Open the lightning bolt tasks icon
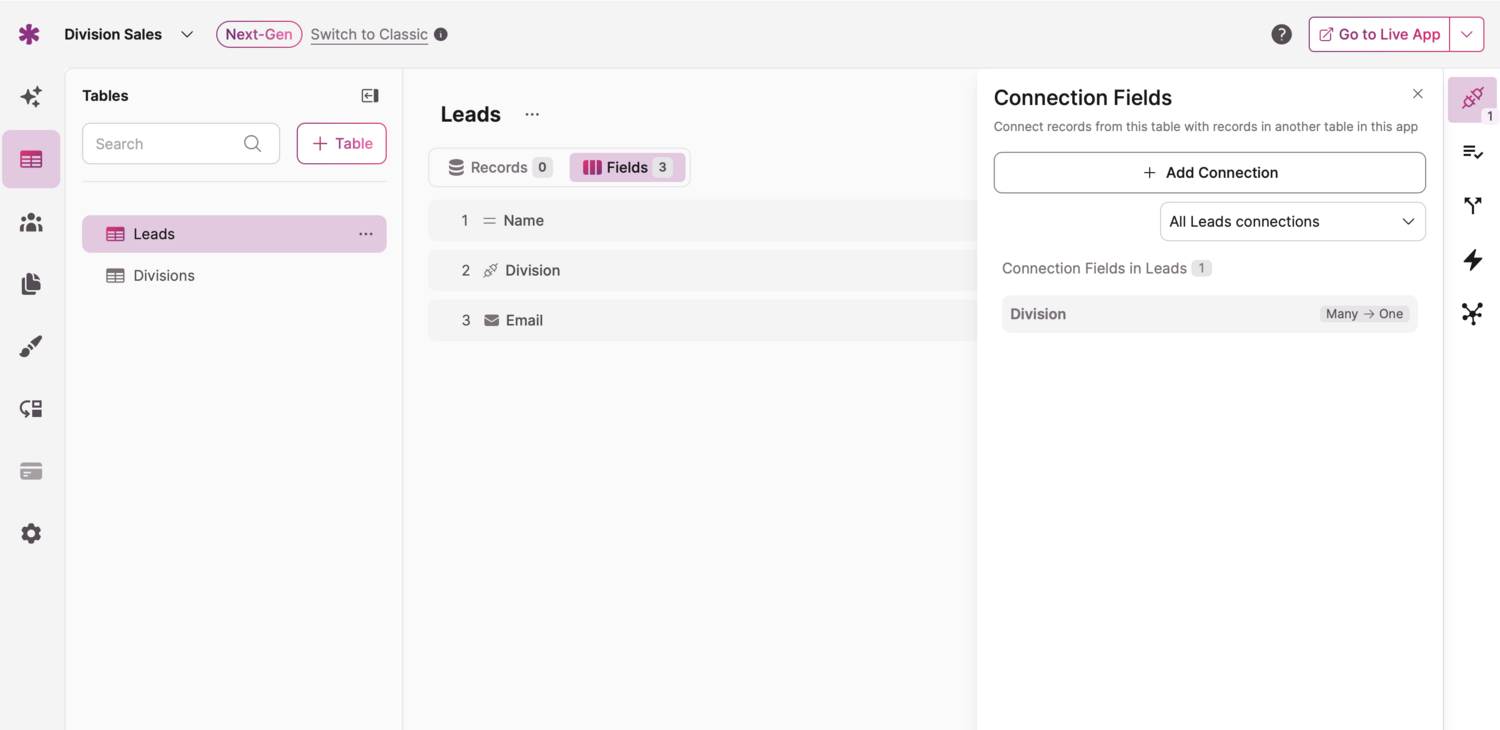This screenshot has width=1500, height=730. tap(1472, 260)
